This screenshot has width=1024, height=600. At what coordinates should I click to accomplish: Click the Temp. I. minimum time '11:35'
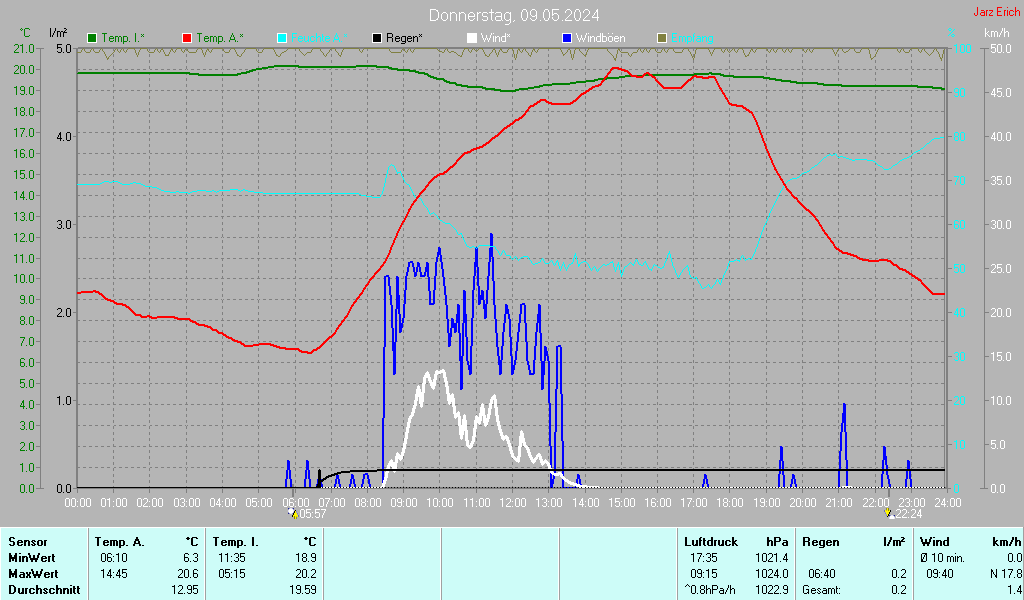231,558
